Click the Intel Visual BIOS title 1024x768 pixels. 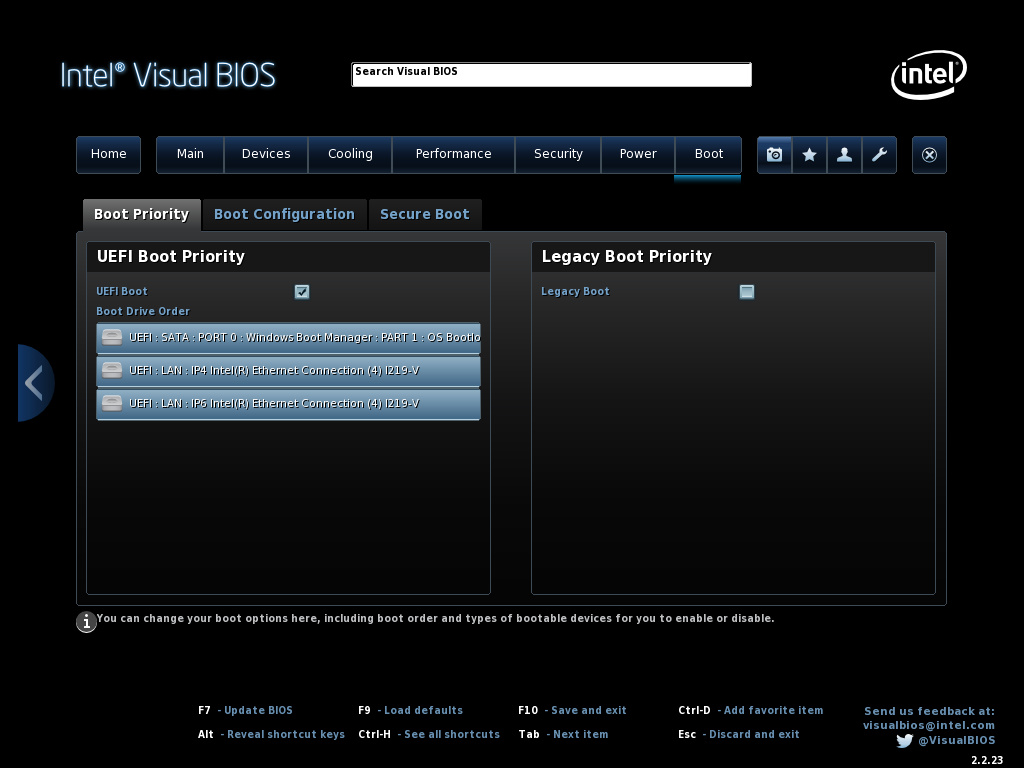tap(168, 75)
